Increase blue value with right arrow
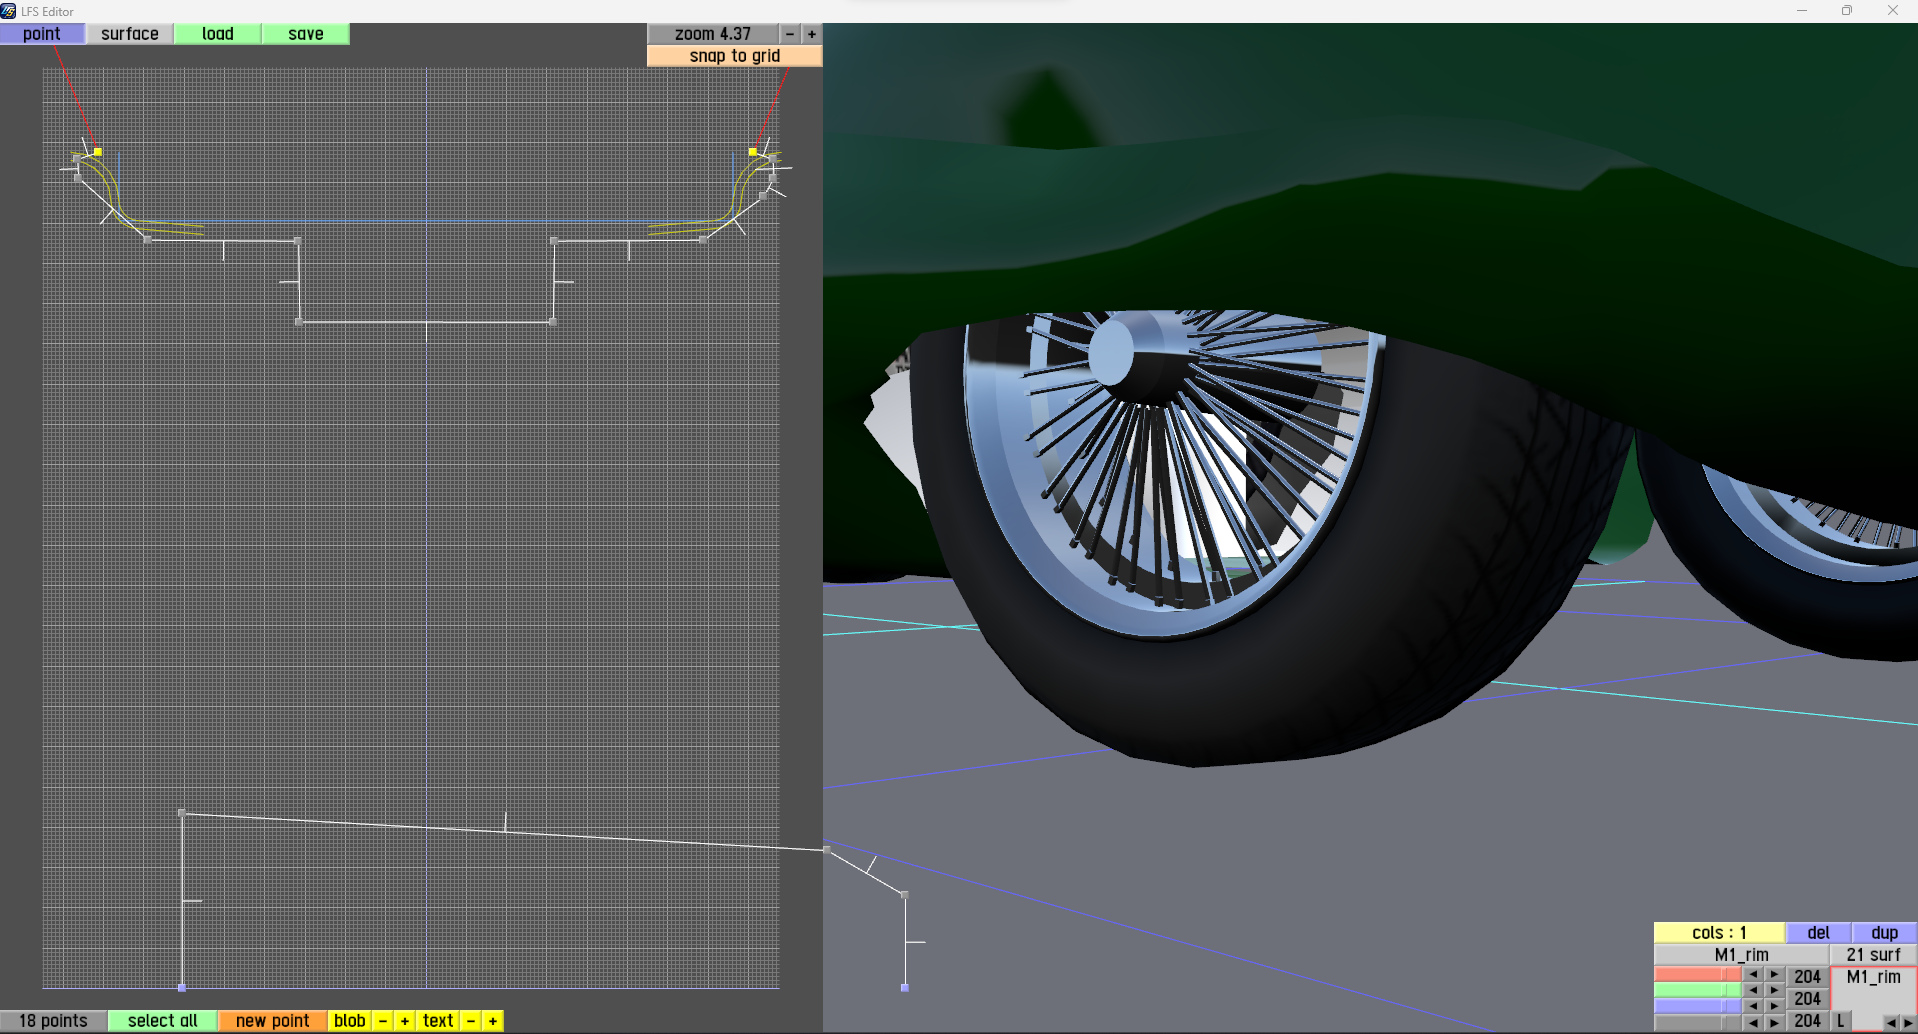The width and height of the screenshot is (1918, 1034). (1774, 1006)
